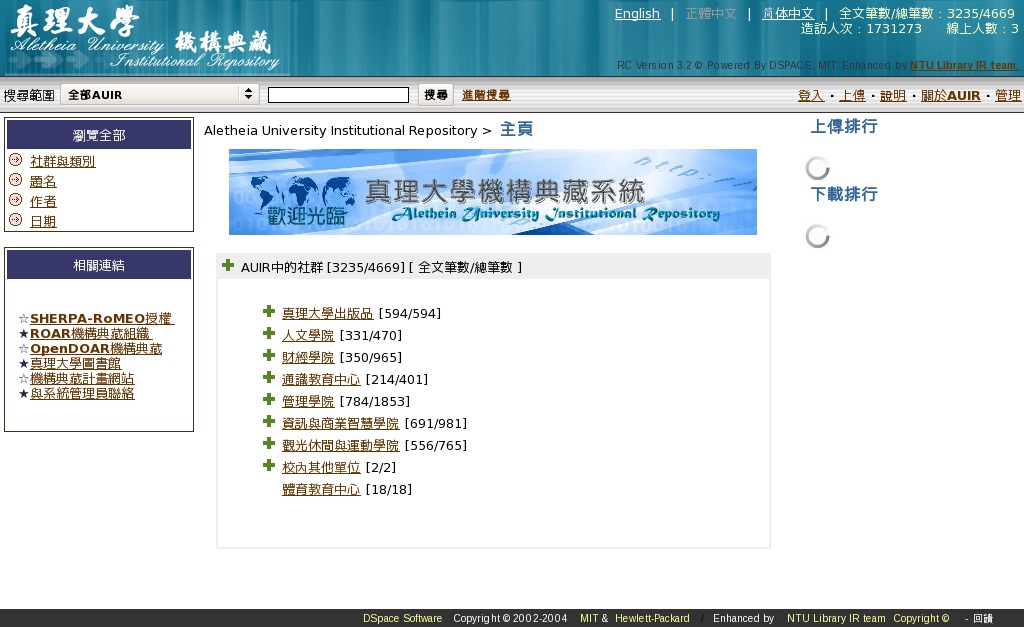
Task: Browse by 作者
Action: (x=43, y=202)
